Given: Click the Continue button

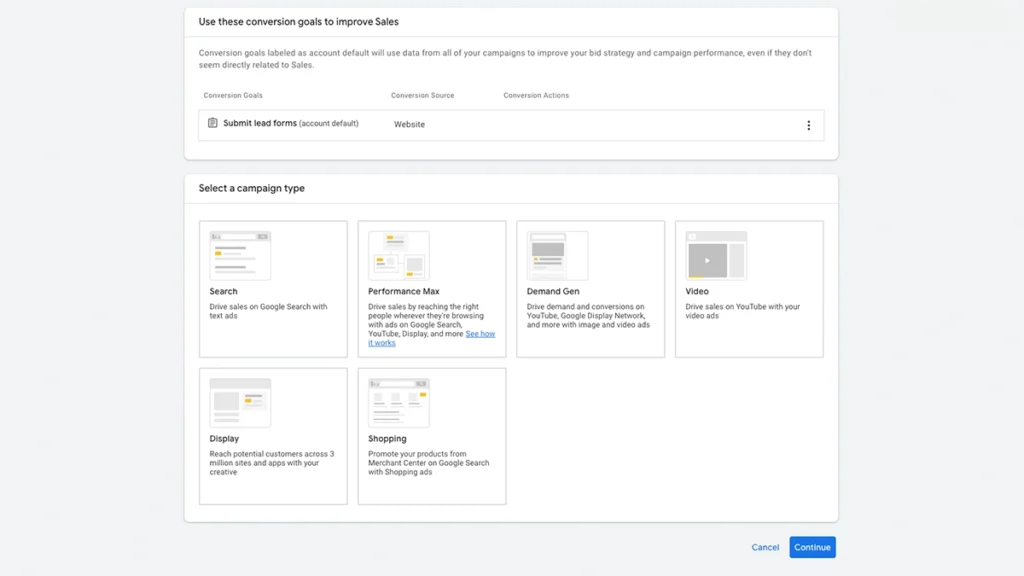Looking at the screenshot, I should click(812, 547).
